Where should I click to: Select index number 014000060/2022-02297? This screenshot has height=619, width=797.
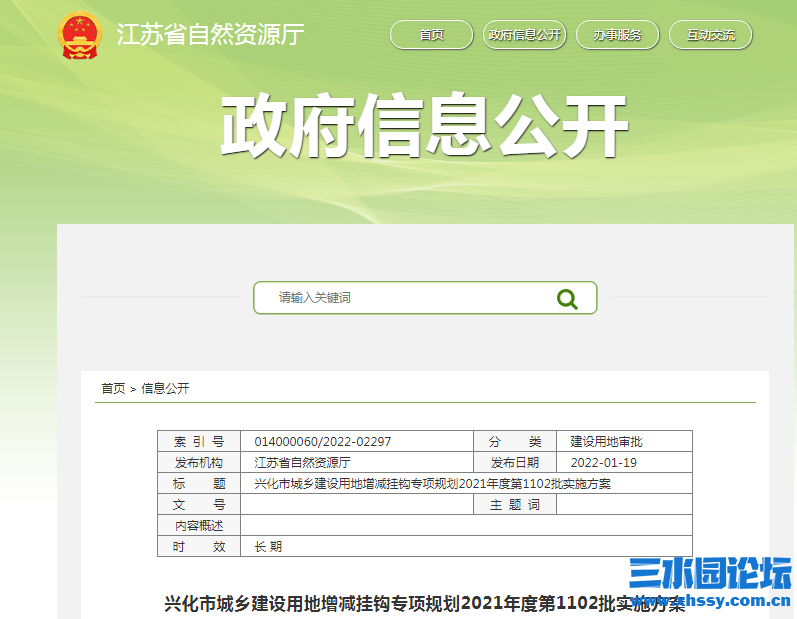pos(323,442)
